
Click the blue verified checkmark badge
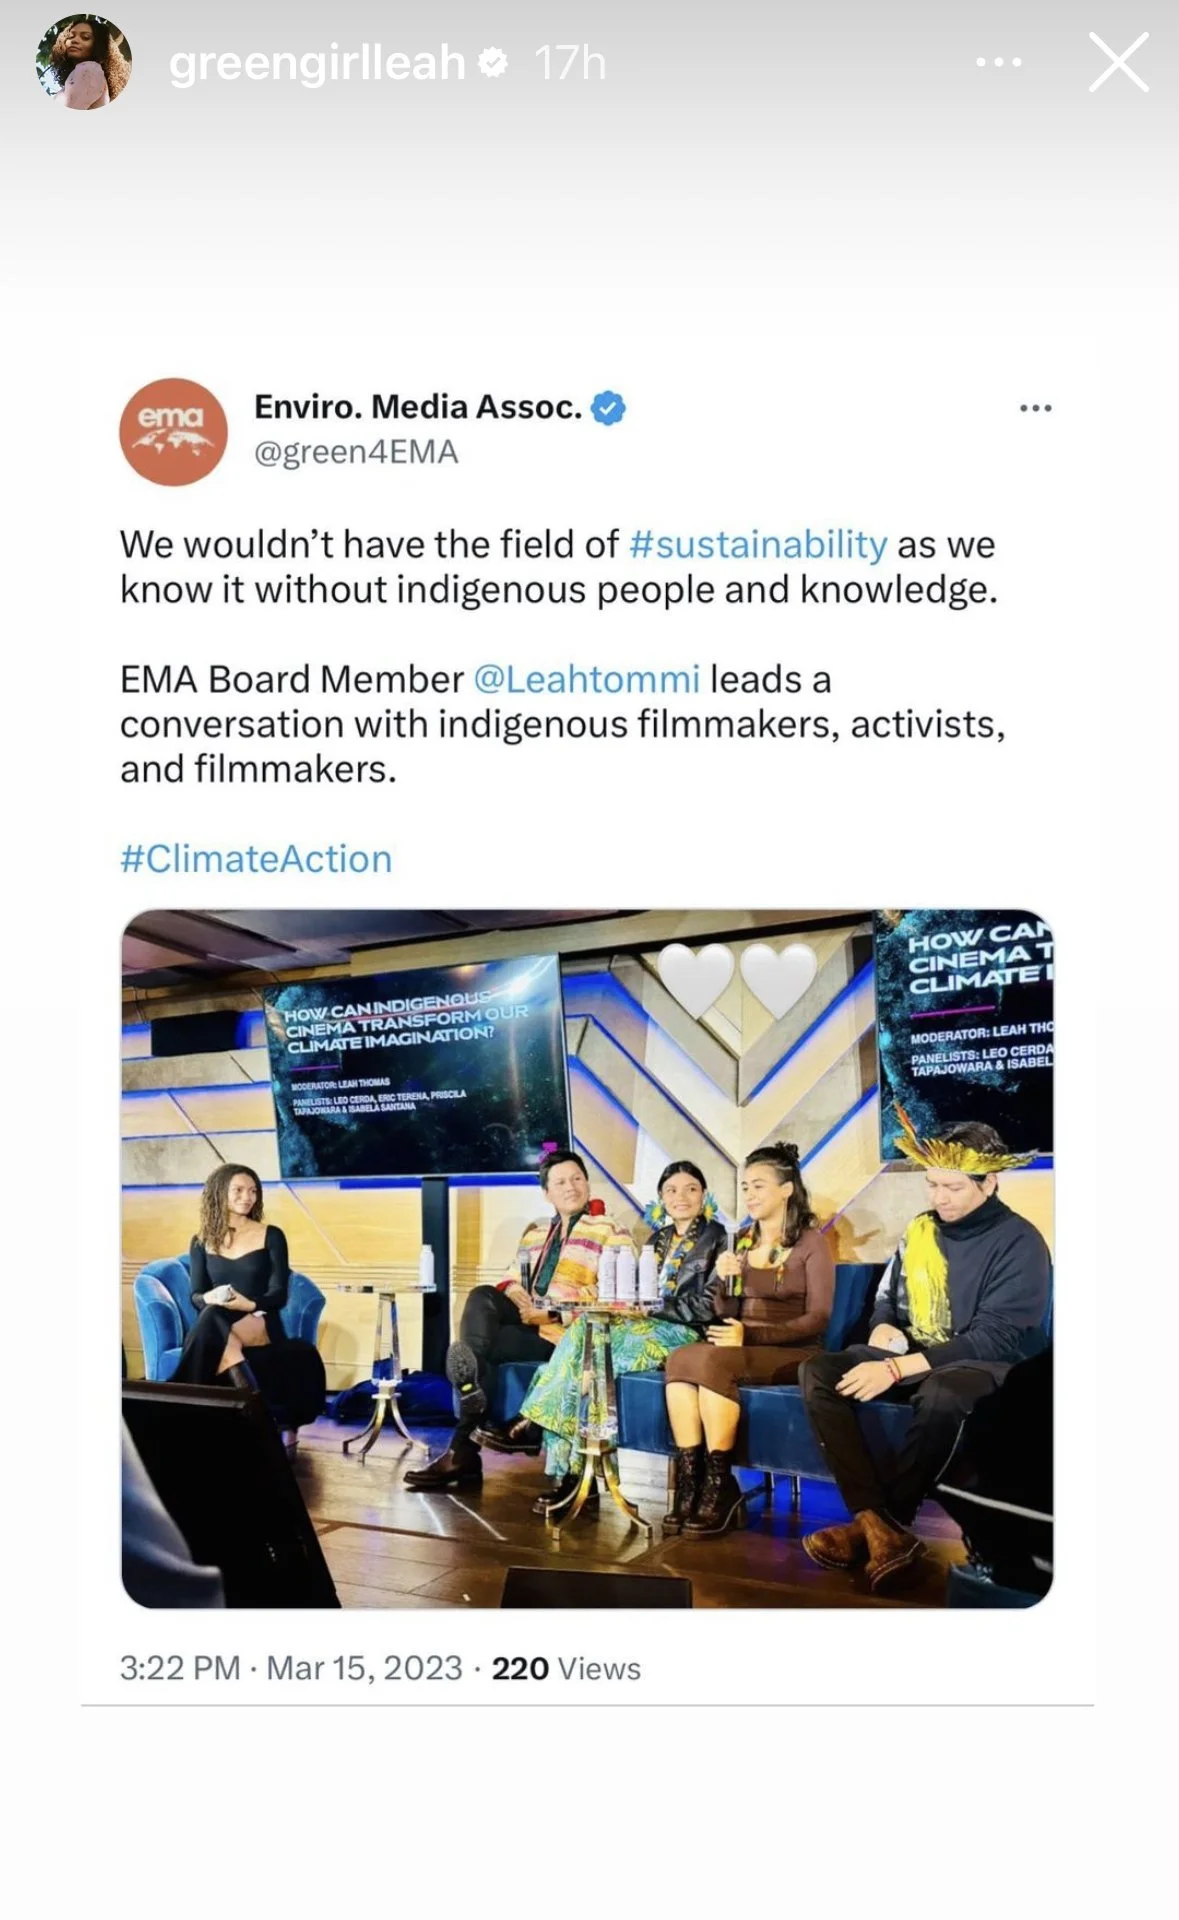pos(608,408)
